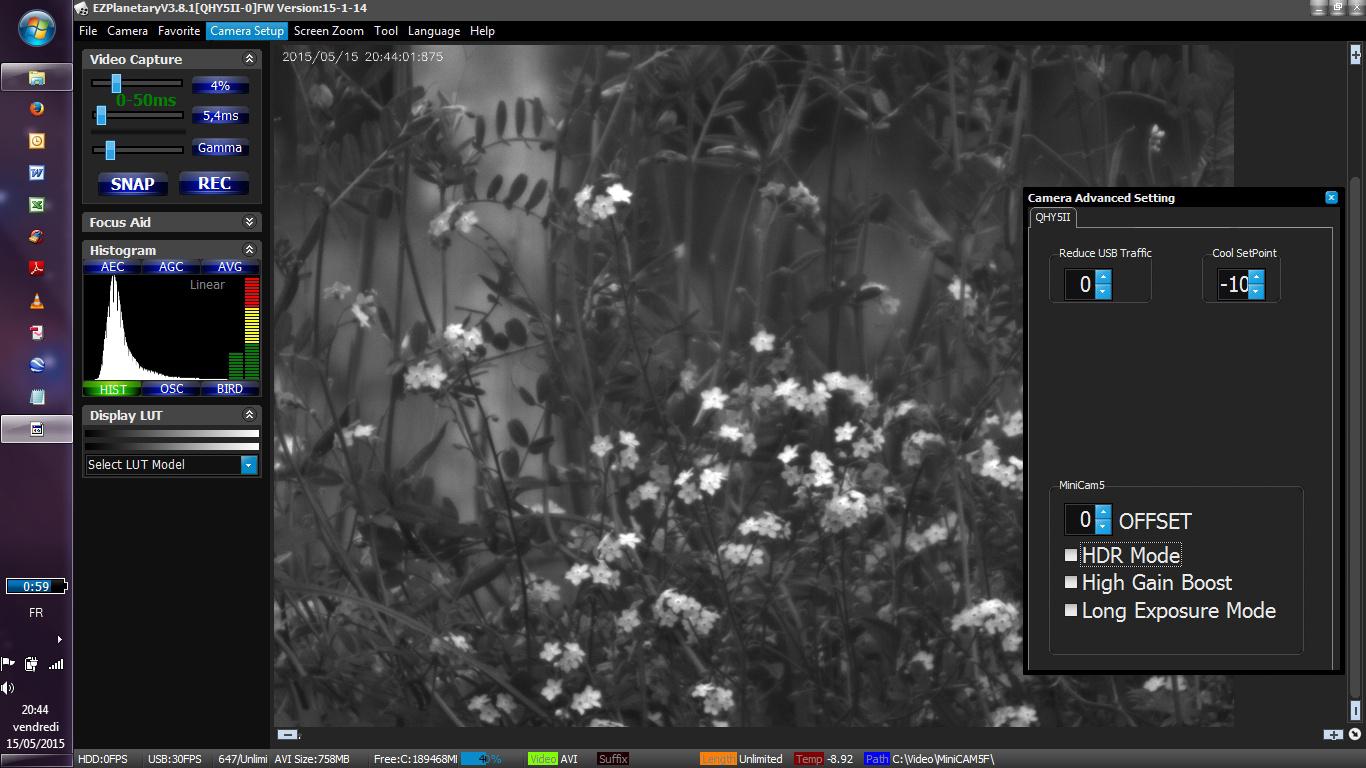The image size is (1366, 768).
Task: Click the volume speaker tray icon
Action: 8,687
